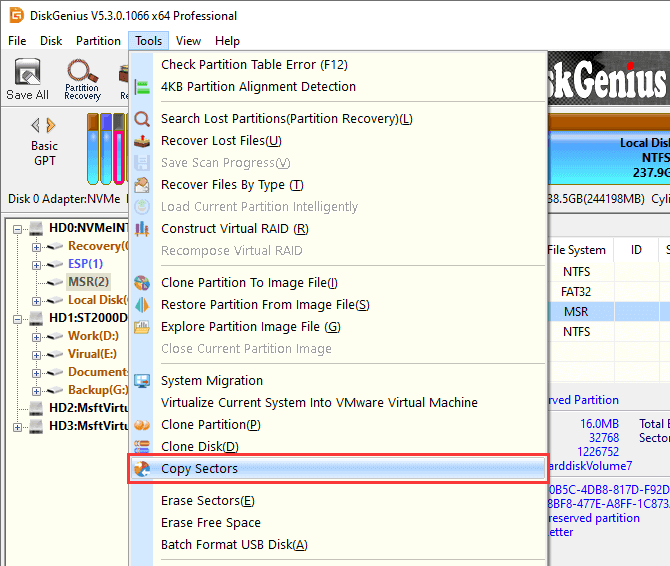Click the Recover Lost Files icon
Image resolution: width=670 pixels, height=566 pixels.
142,141
